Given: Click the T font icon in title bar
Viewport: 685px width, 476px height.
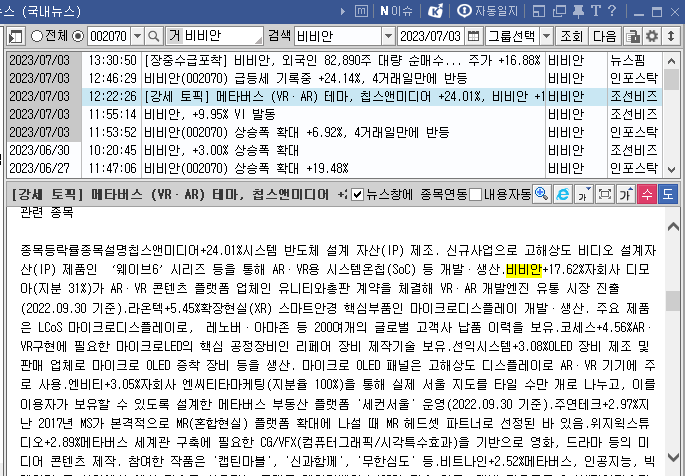Looking at the screenshot, I should [x=596, y=11].
